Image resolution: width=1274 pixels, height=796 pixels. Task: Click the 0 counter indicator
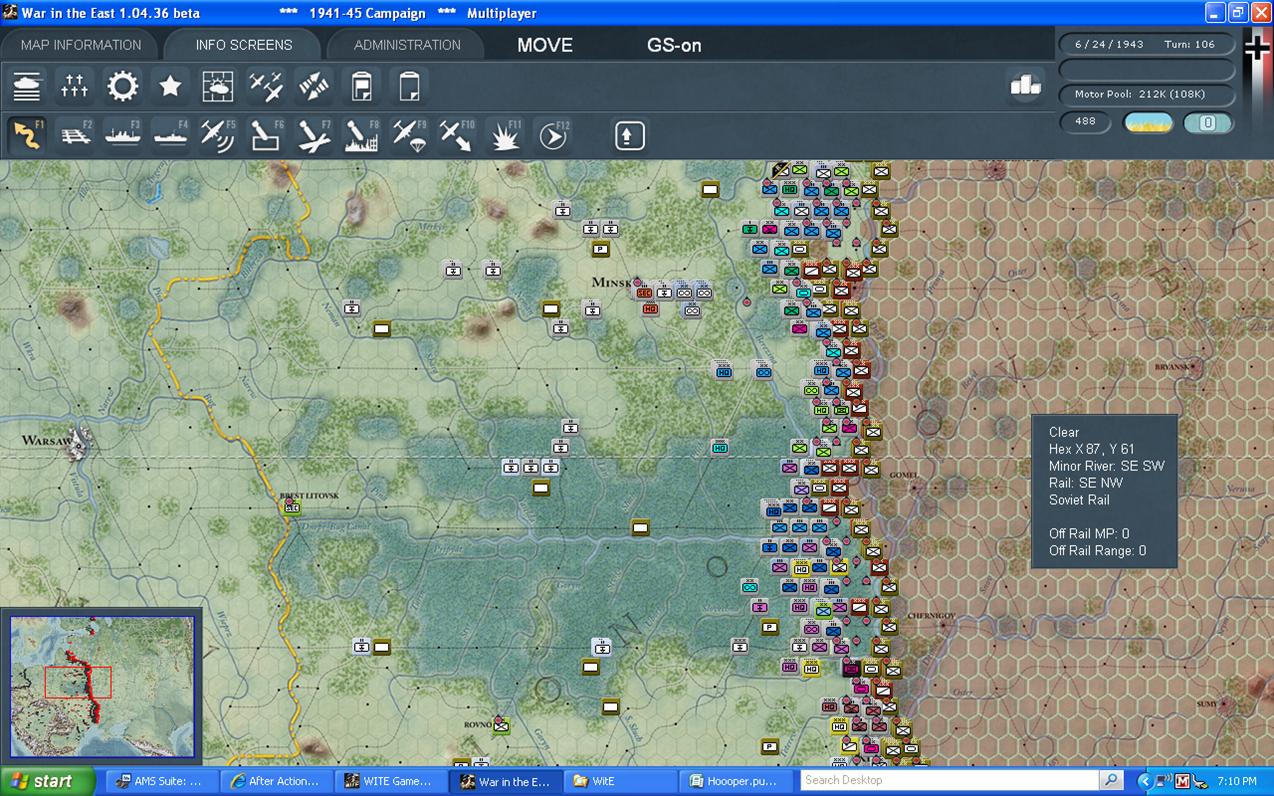1207,122
